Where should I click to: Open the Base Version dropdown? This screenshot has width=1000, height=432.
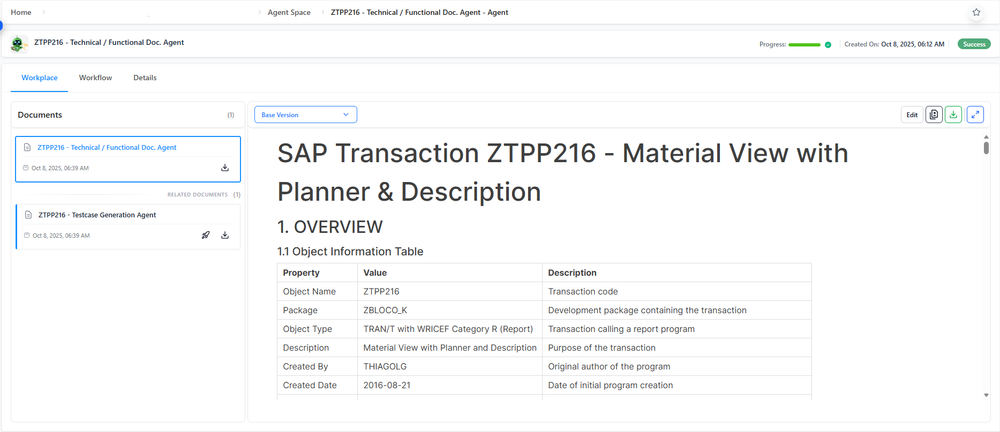[x=305, y=115]
